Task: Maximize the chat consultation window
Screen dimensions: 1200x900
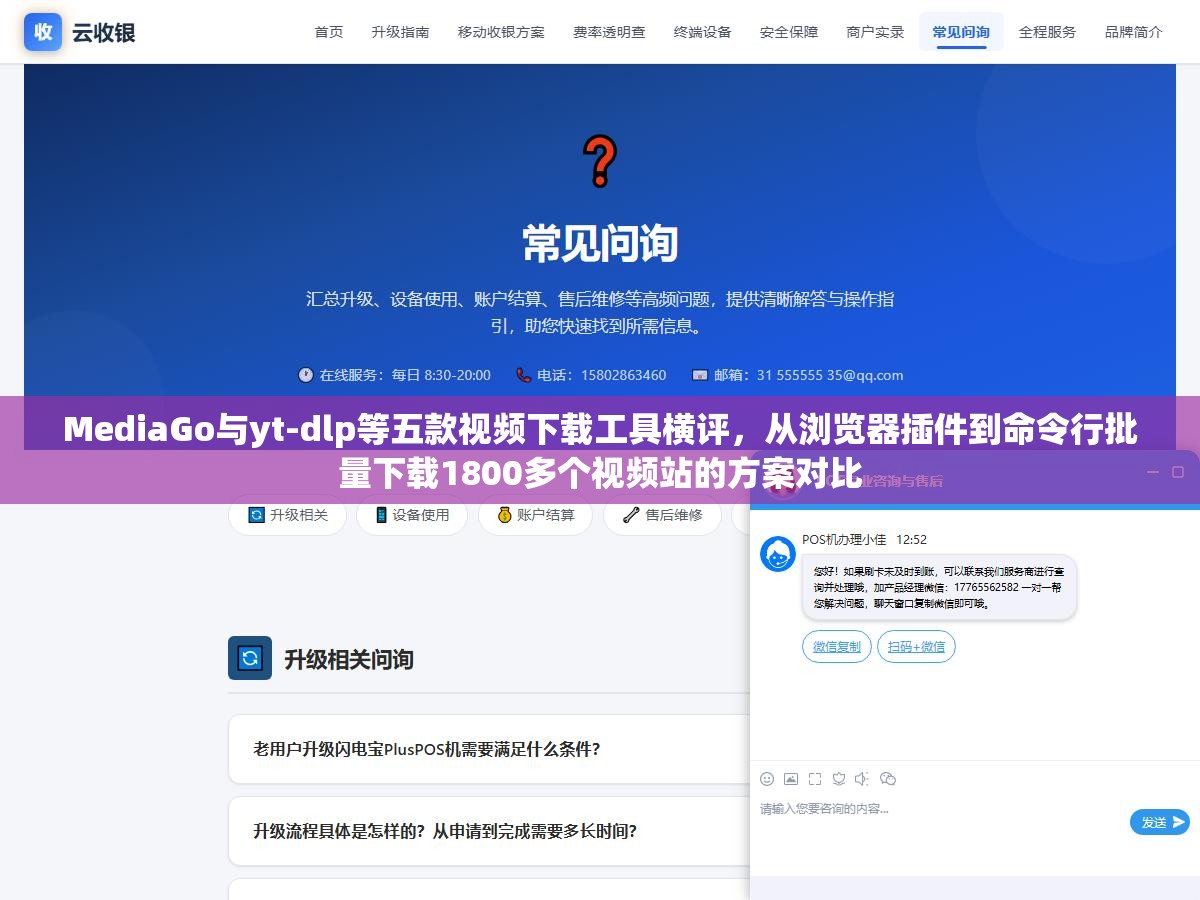Action: pos(1178,472)
